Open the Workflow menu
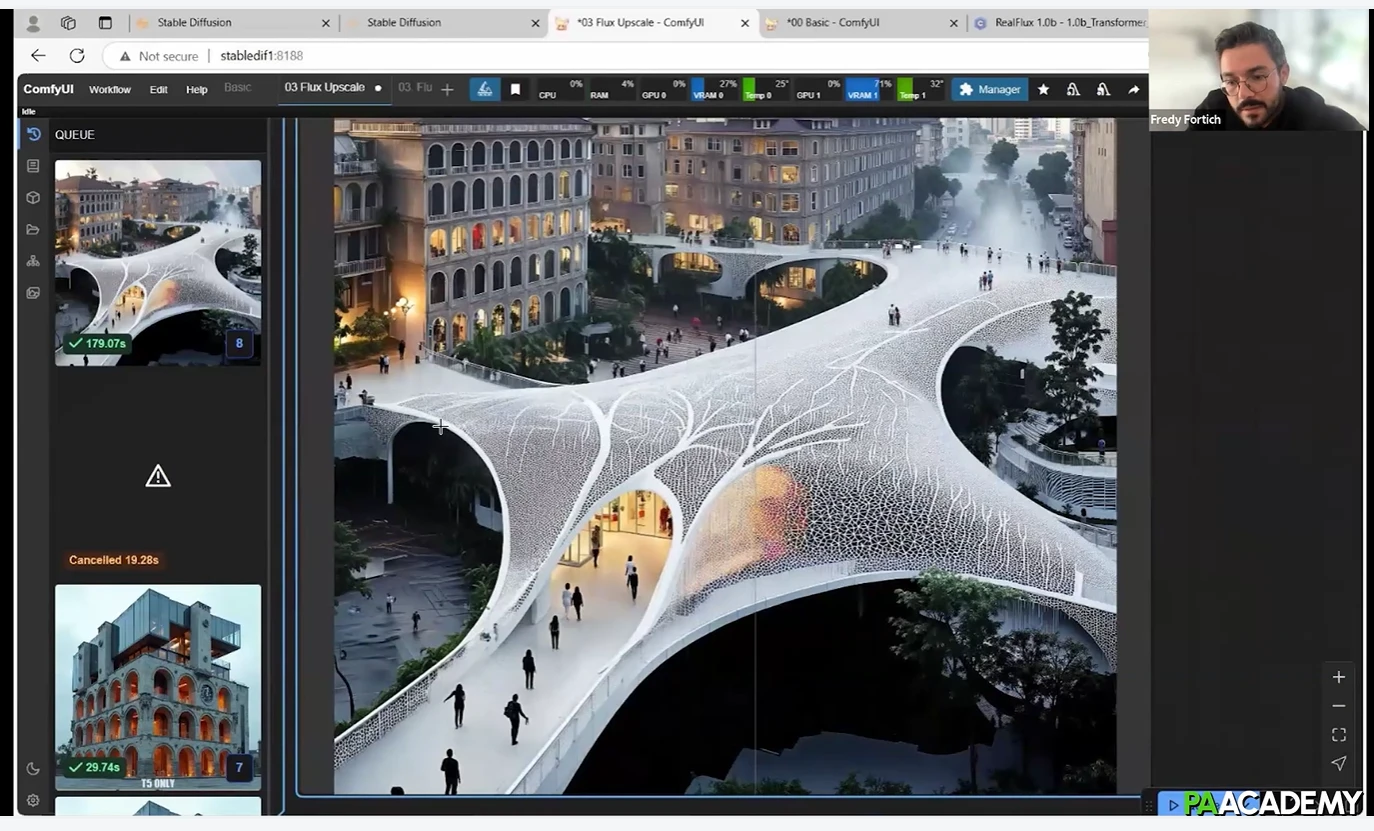 pos(109,89)
